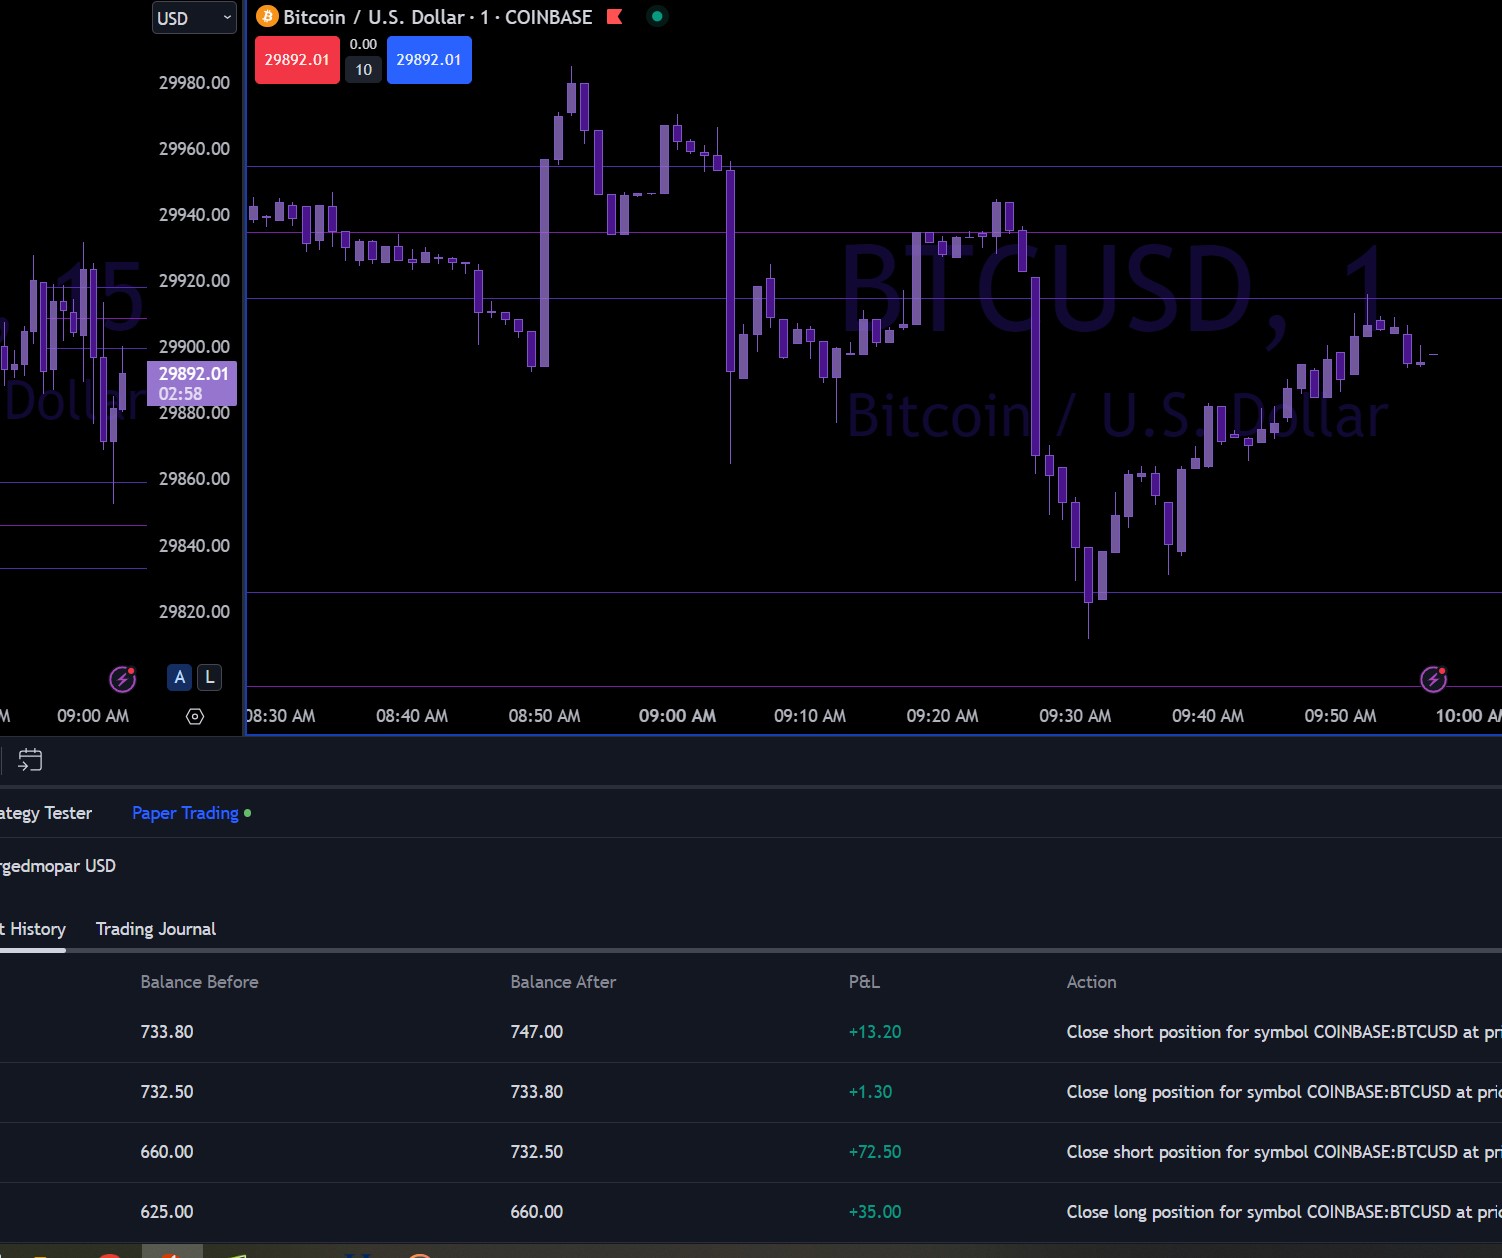Viewport: 1502px width, 1258px height.
Task: Click the lightning icon on the BTCUSD 1-minute chart
Action: [1434, 679]
